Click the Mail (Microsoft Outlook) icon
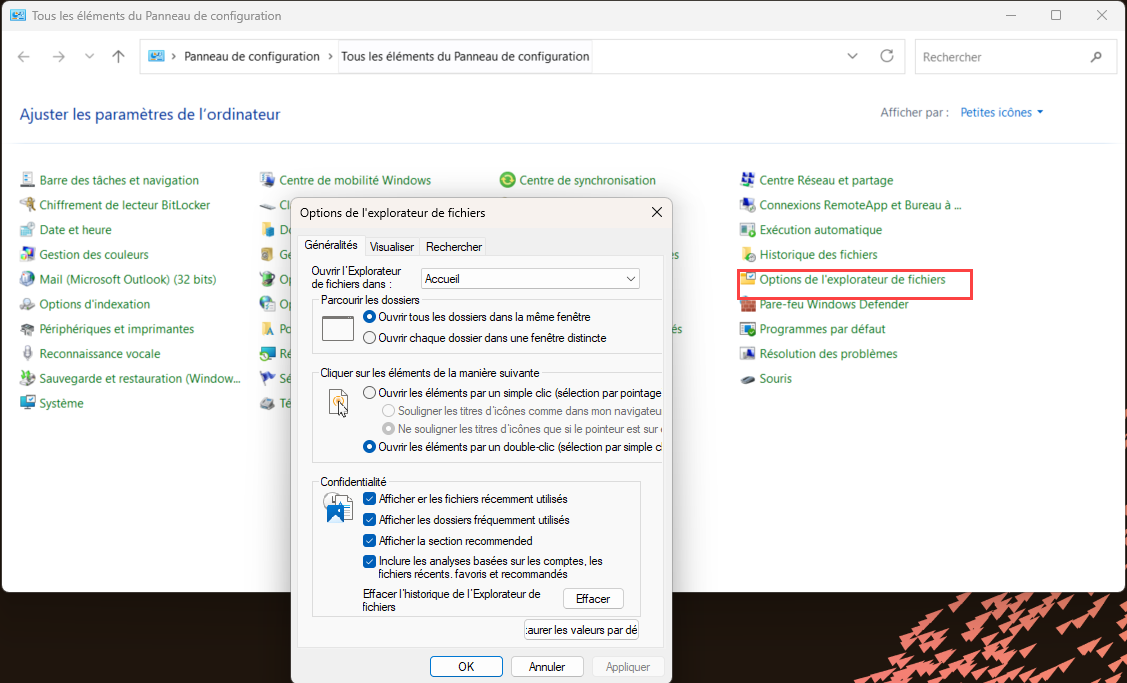1127x683 pixels. [27, 279]
